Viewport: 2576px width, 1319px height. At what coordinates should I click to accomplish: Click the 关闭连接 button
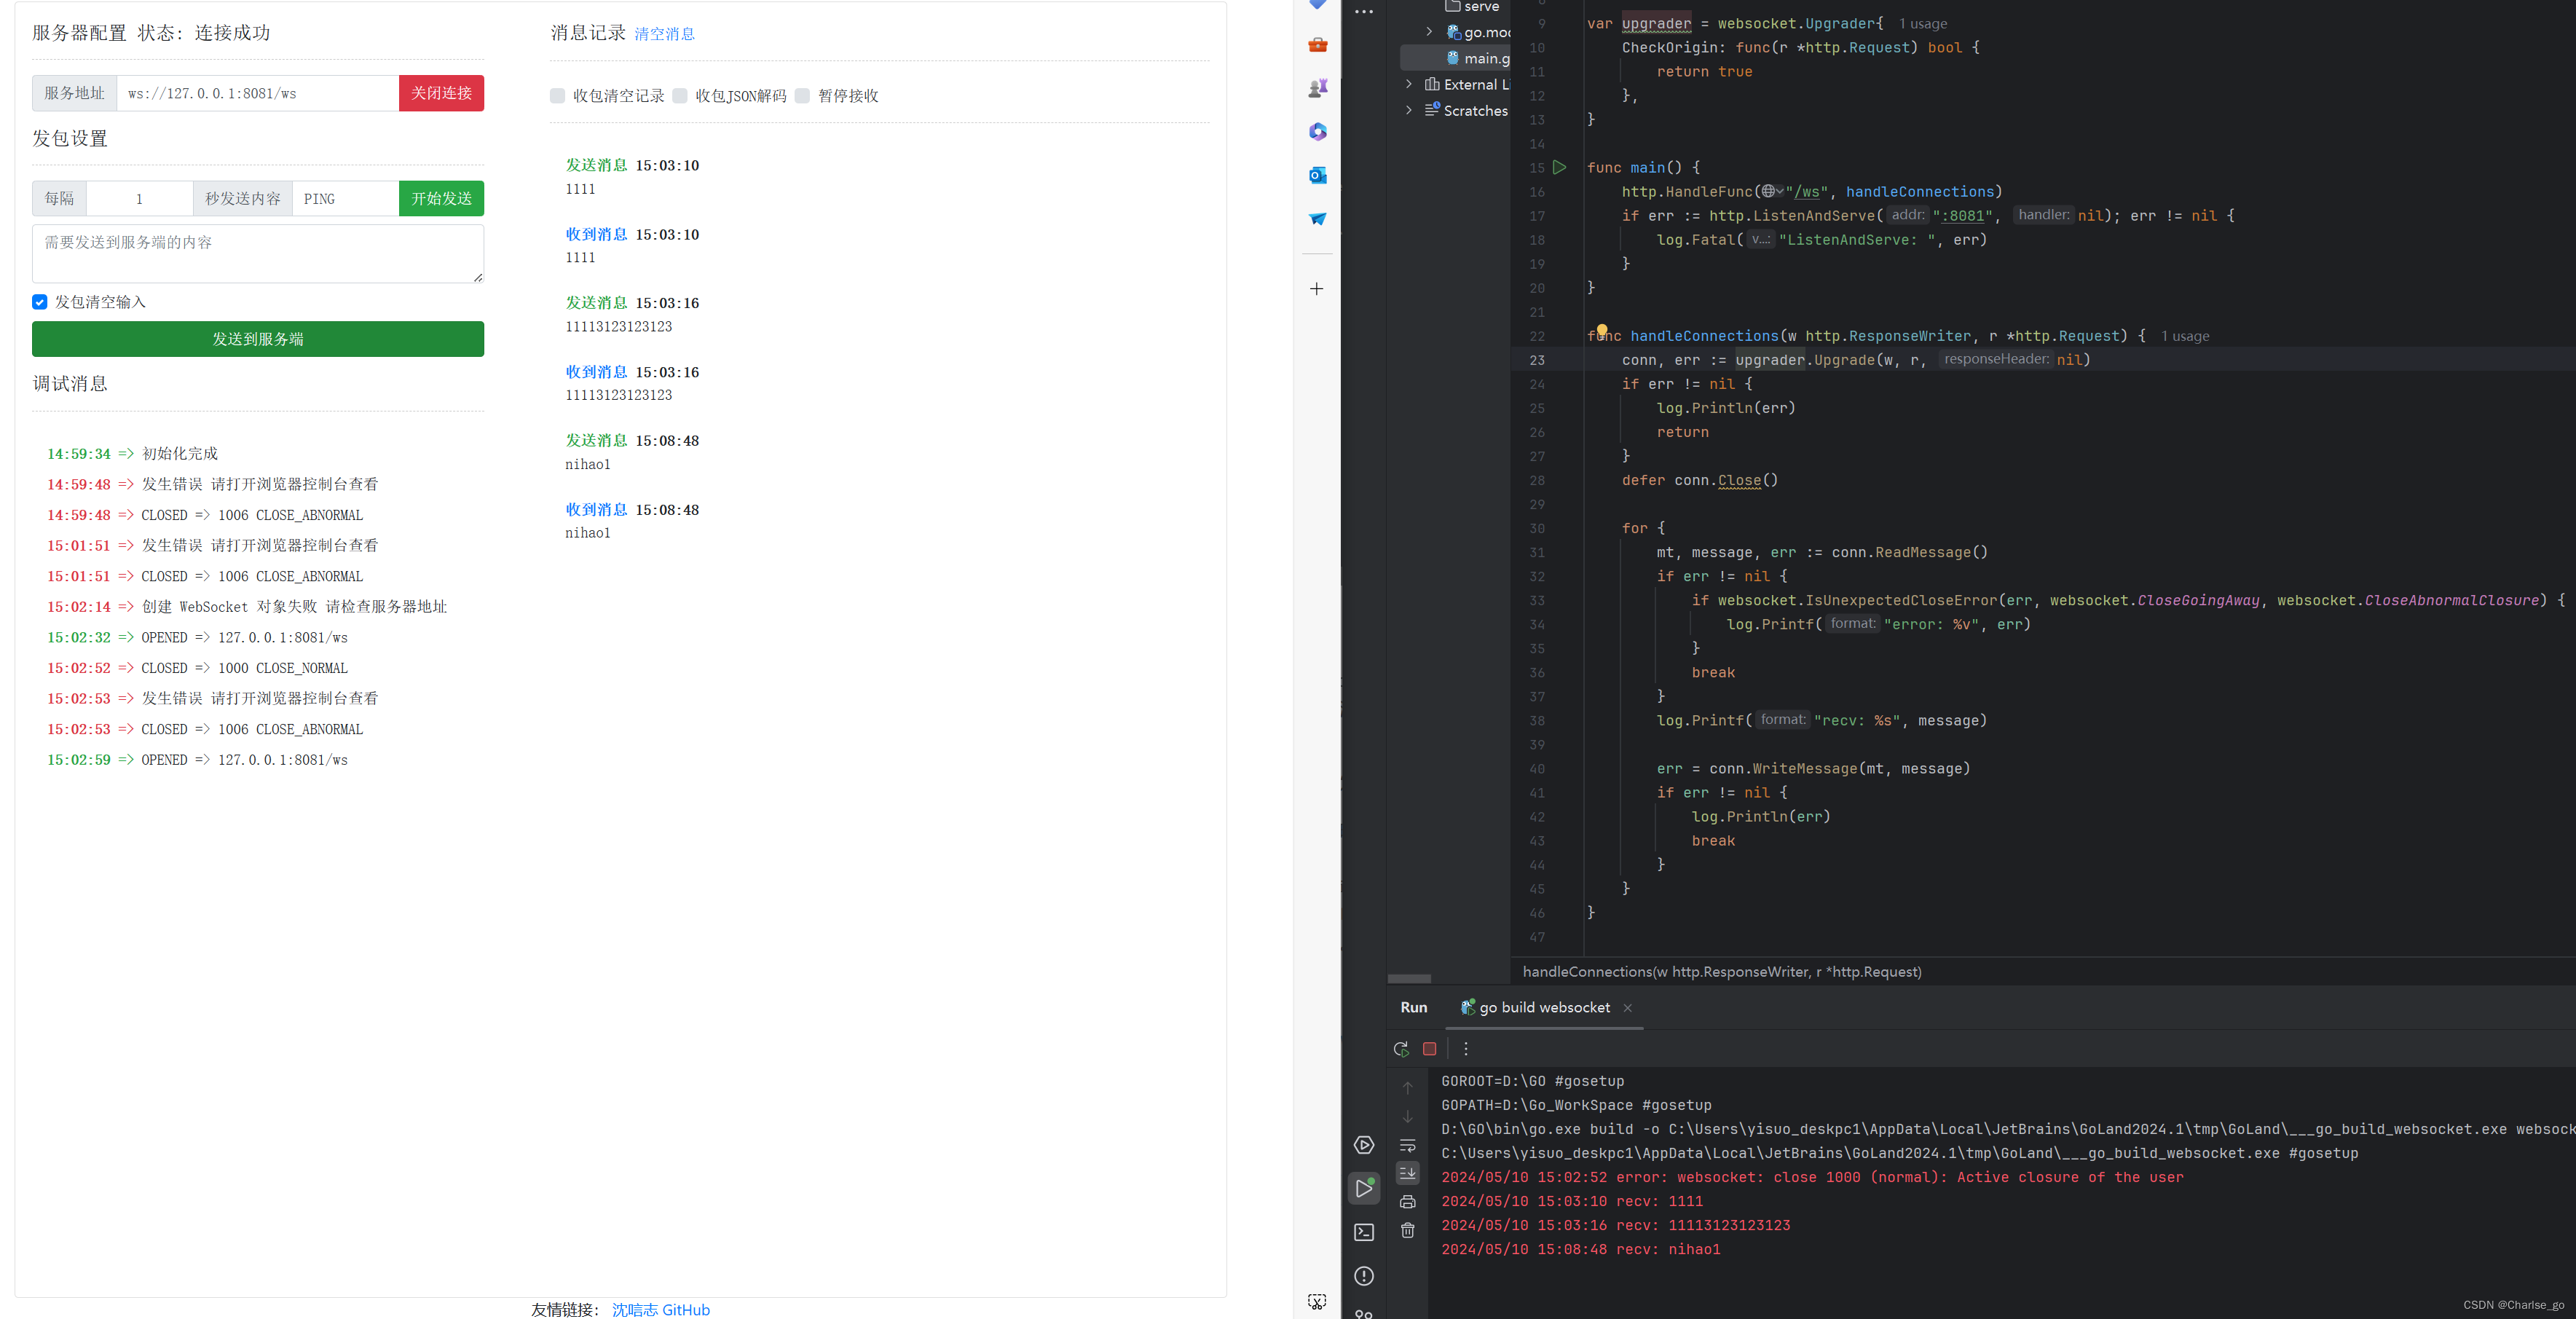(x=441, y=93)
